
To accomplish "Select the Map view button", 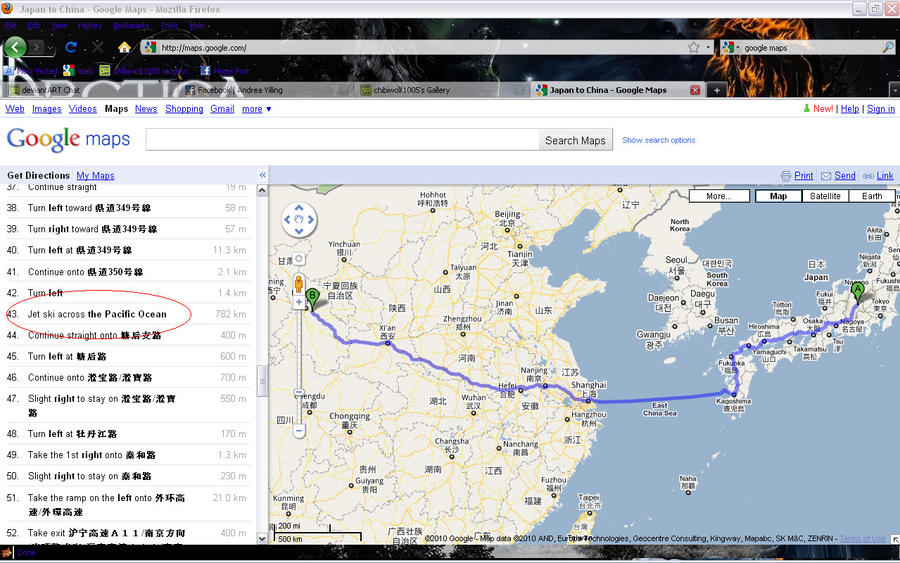I will click(x=778, y=196).
